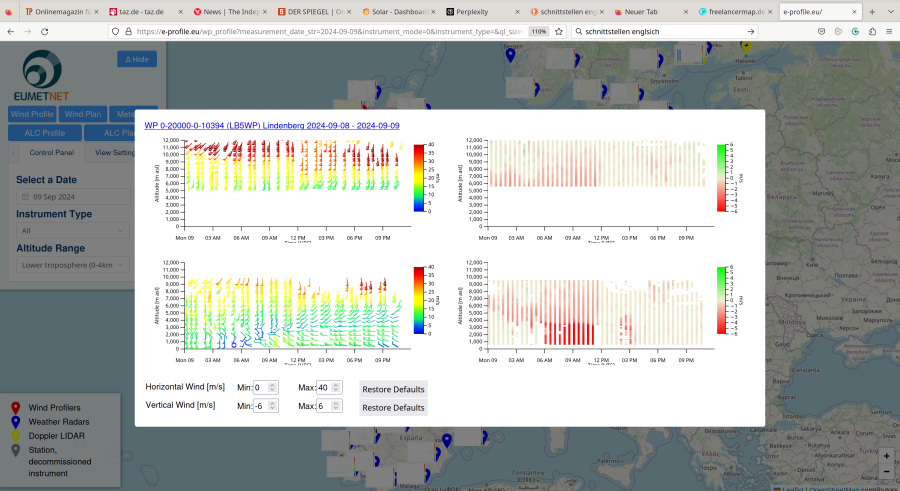Click the map zoom in button
This screenshot has width=900, height=491.
point(885,455)
